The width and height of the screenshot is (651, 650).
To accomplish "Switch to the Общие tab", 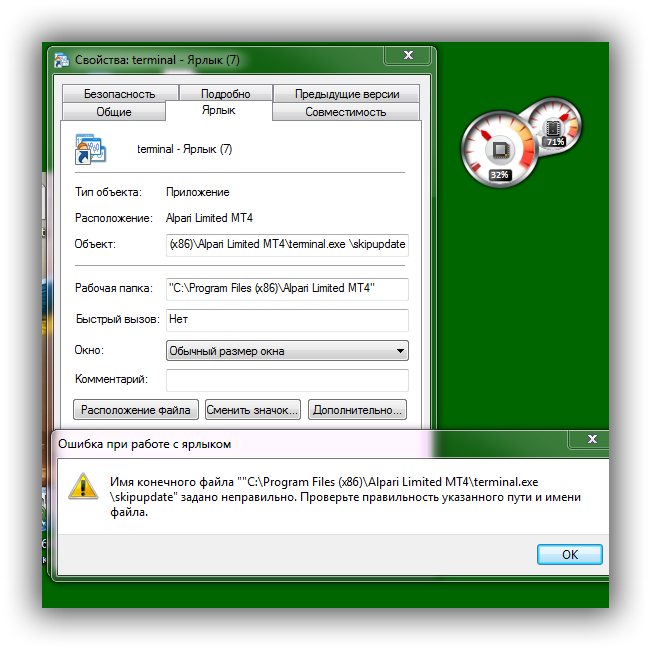I will [114, 112].
